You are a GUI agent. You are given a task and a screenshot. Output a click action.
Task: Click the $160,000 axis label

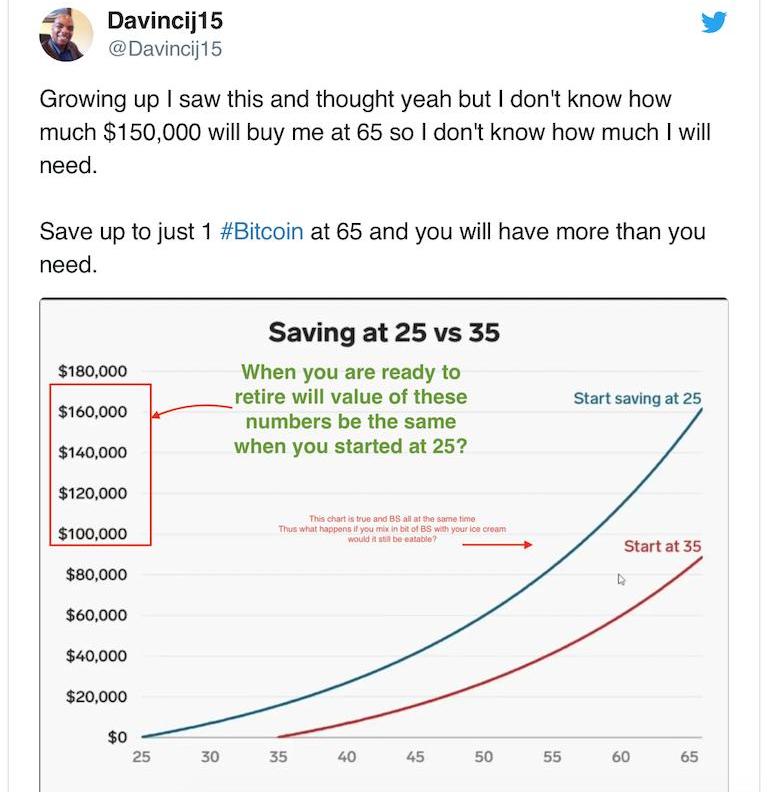92,412
